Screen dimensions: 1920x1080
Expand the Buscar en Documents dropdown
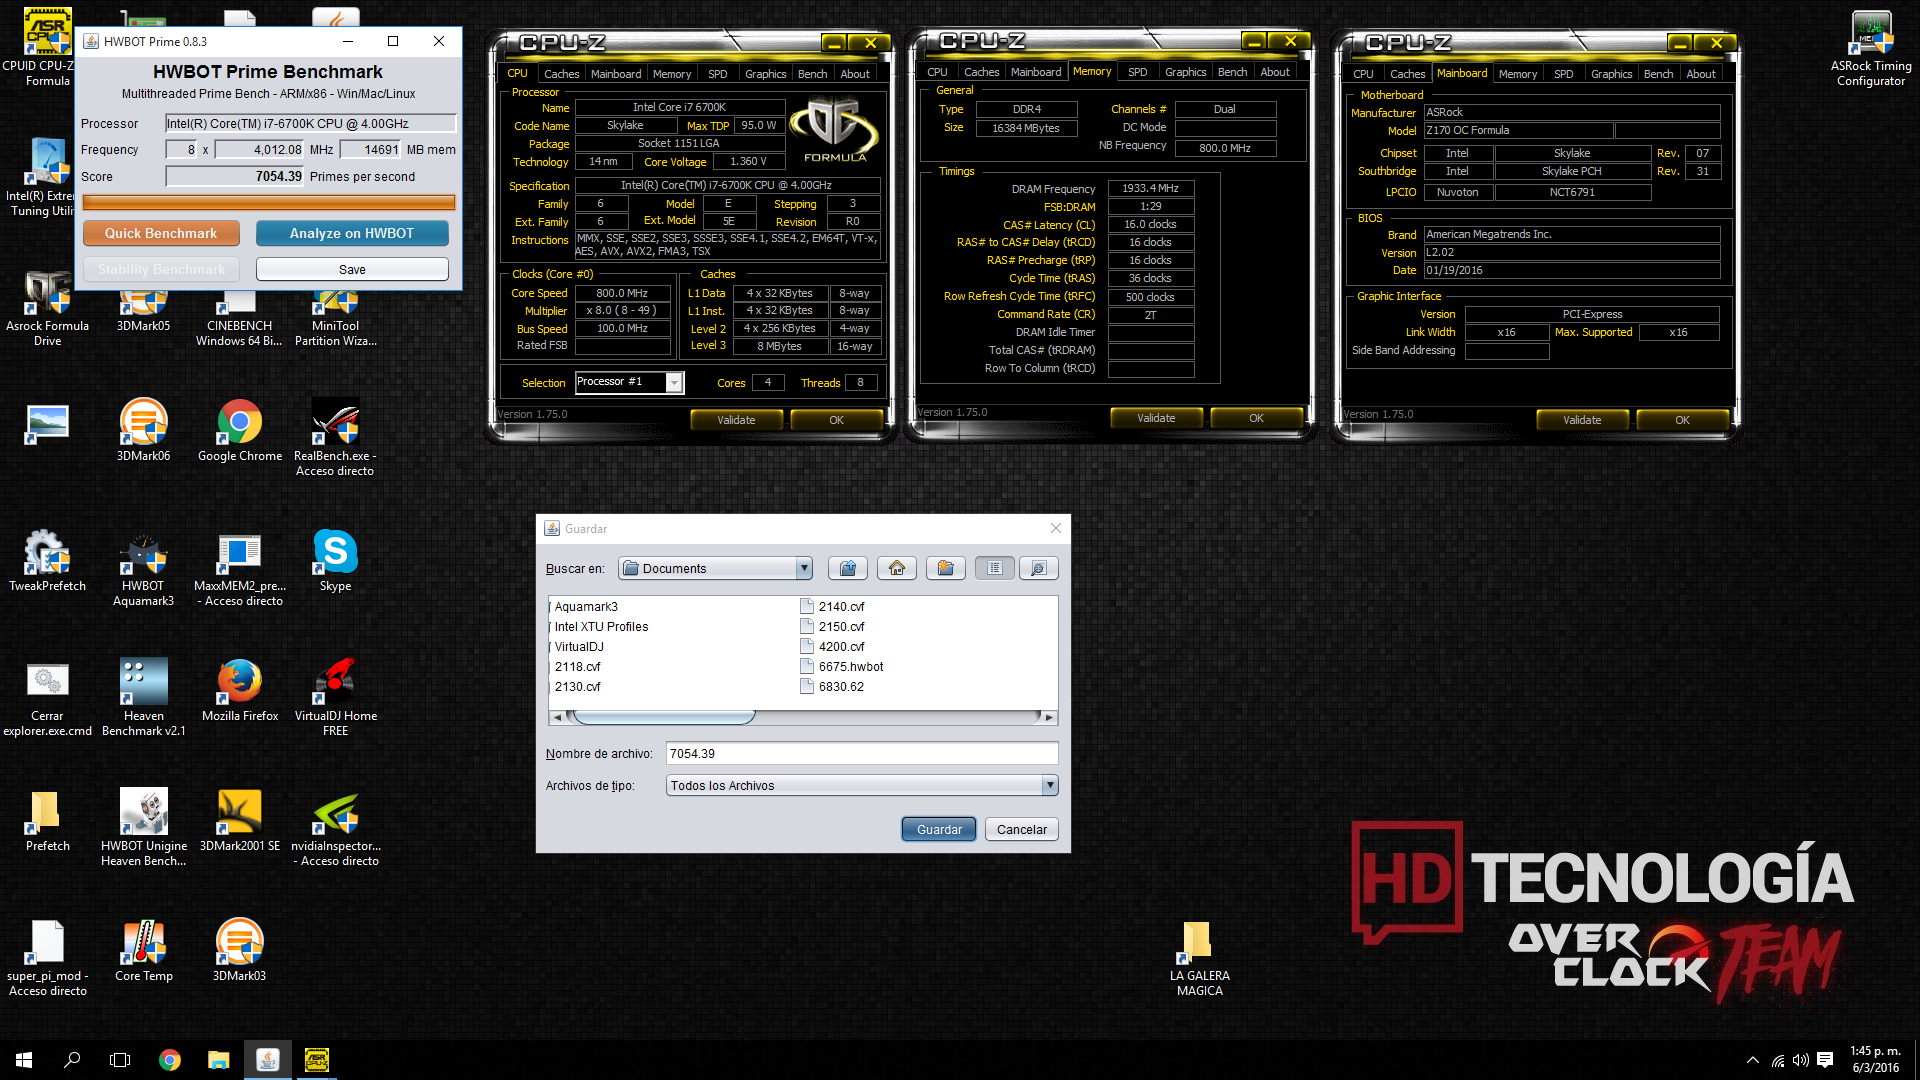[804, 568]
